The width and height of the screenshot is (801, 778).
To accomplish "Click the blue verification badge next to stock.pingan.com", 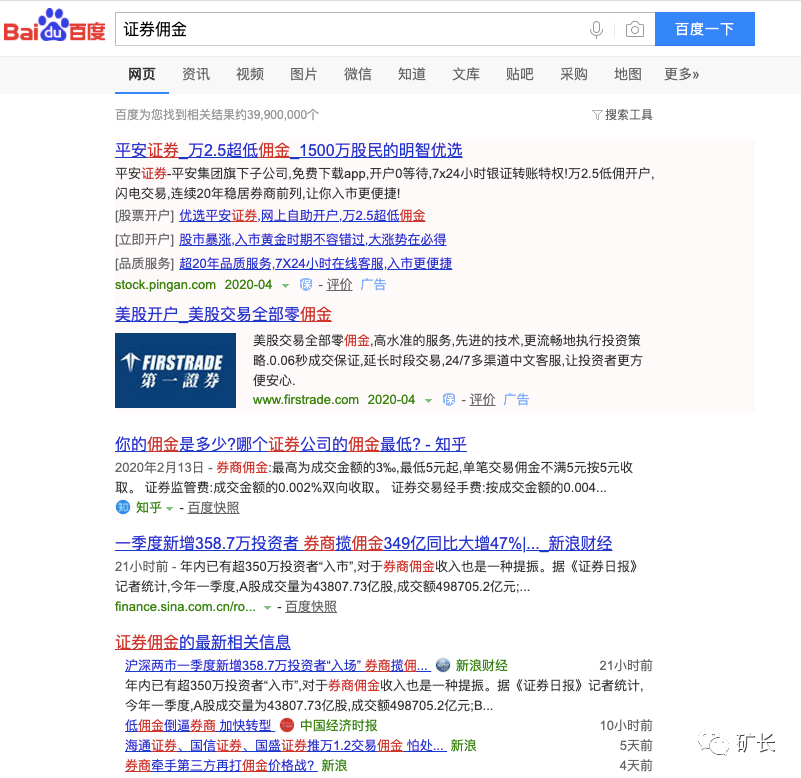I will click(x=305, y=285).
